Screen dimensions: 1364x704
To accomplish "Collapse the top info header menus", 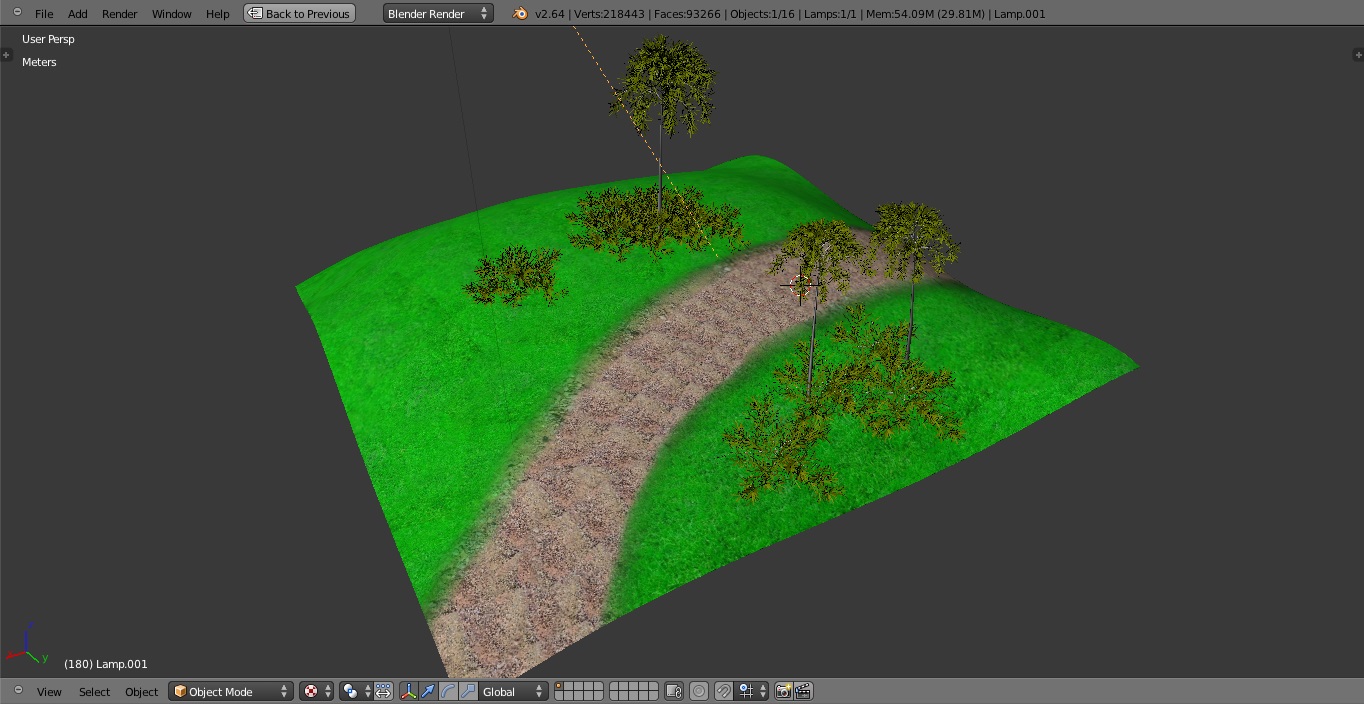I will pyautogui.click(x=17, y=12).
